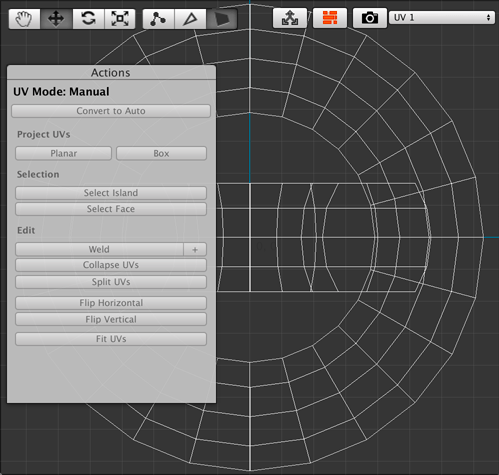Select the Pan hand tool
This screenshot has width=499, height=475.
pos(24,19)
